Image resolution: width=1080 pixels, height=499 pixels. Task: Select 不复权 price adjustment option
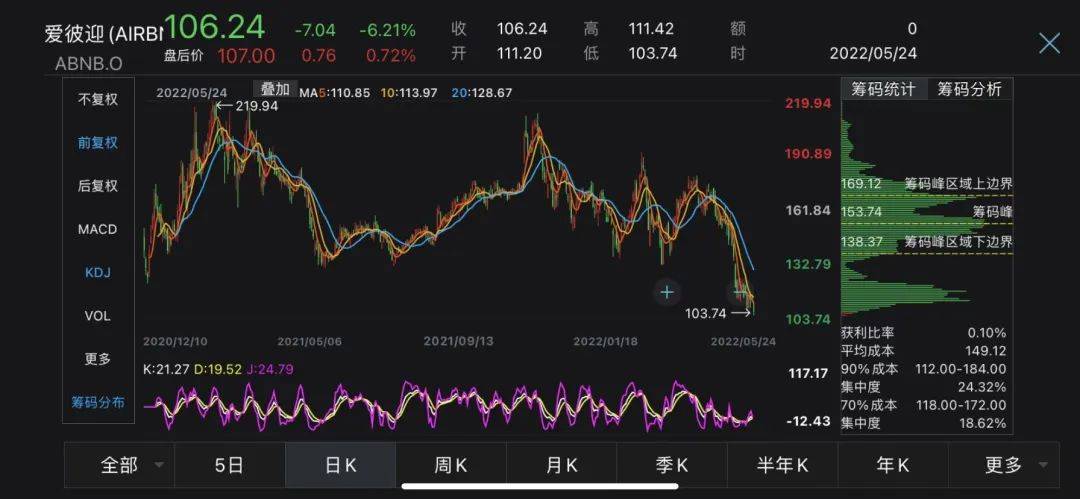click(x=98, y=100)
